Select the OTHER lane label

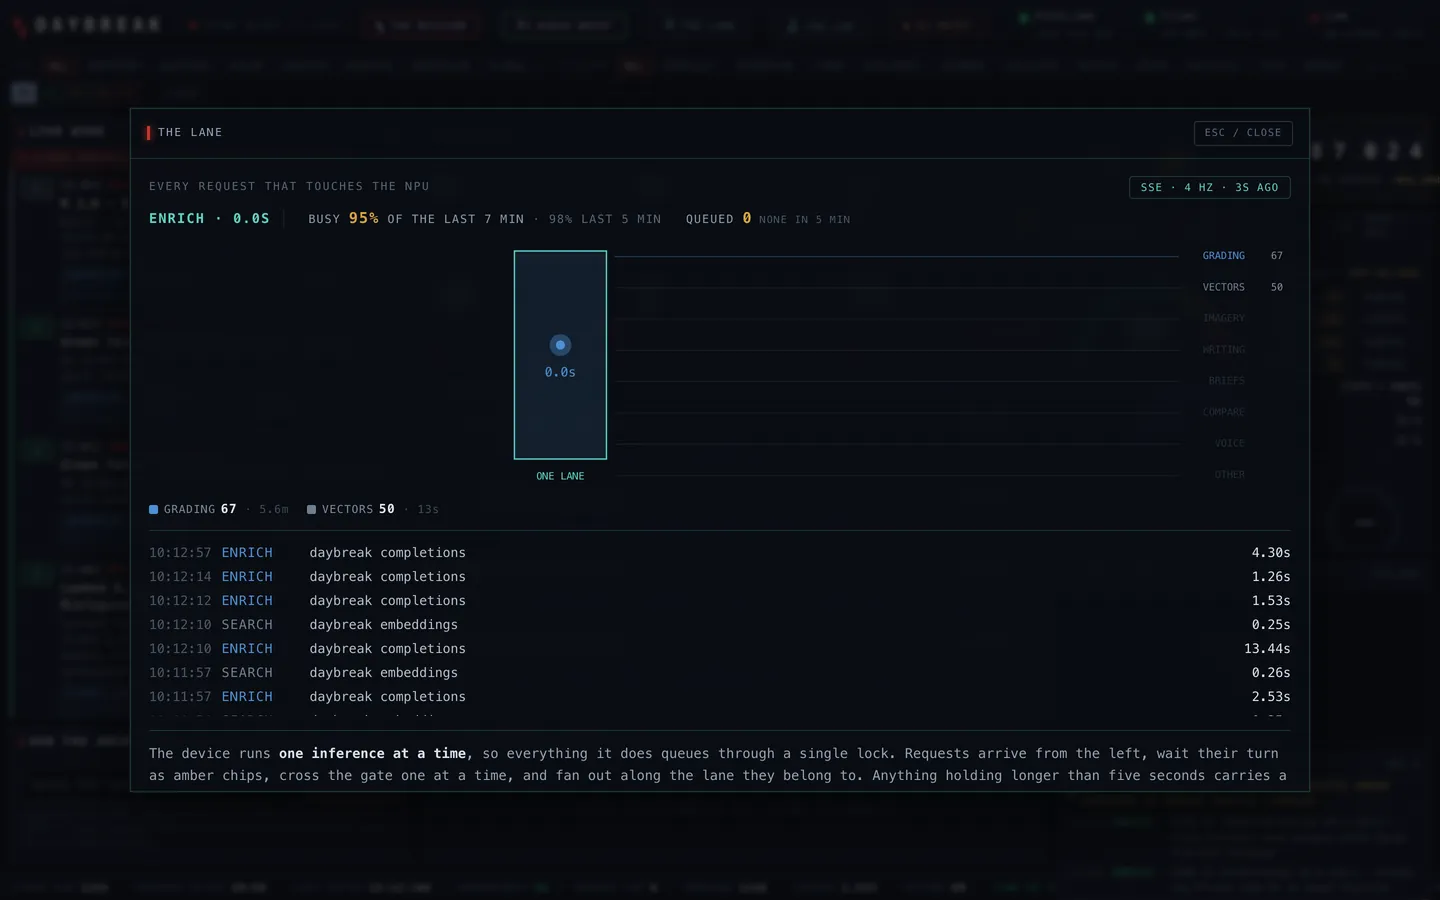[x=1230, y=475]
